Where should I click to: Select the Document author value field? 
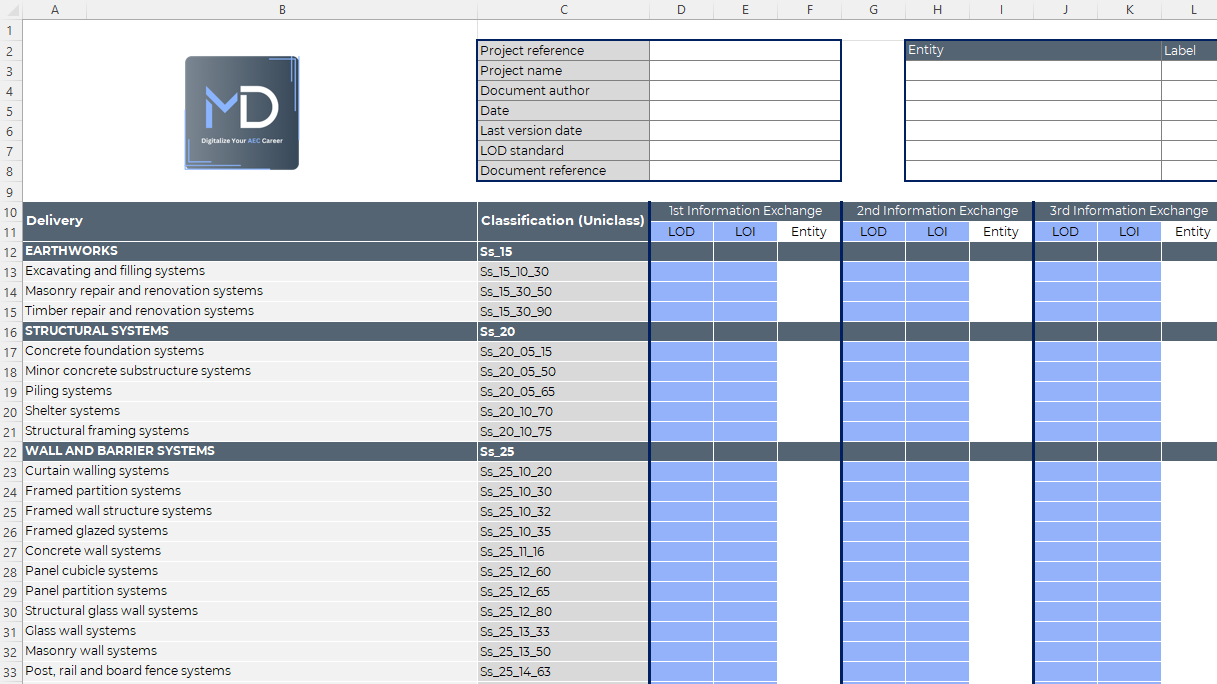click(745, 90)
